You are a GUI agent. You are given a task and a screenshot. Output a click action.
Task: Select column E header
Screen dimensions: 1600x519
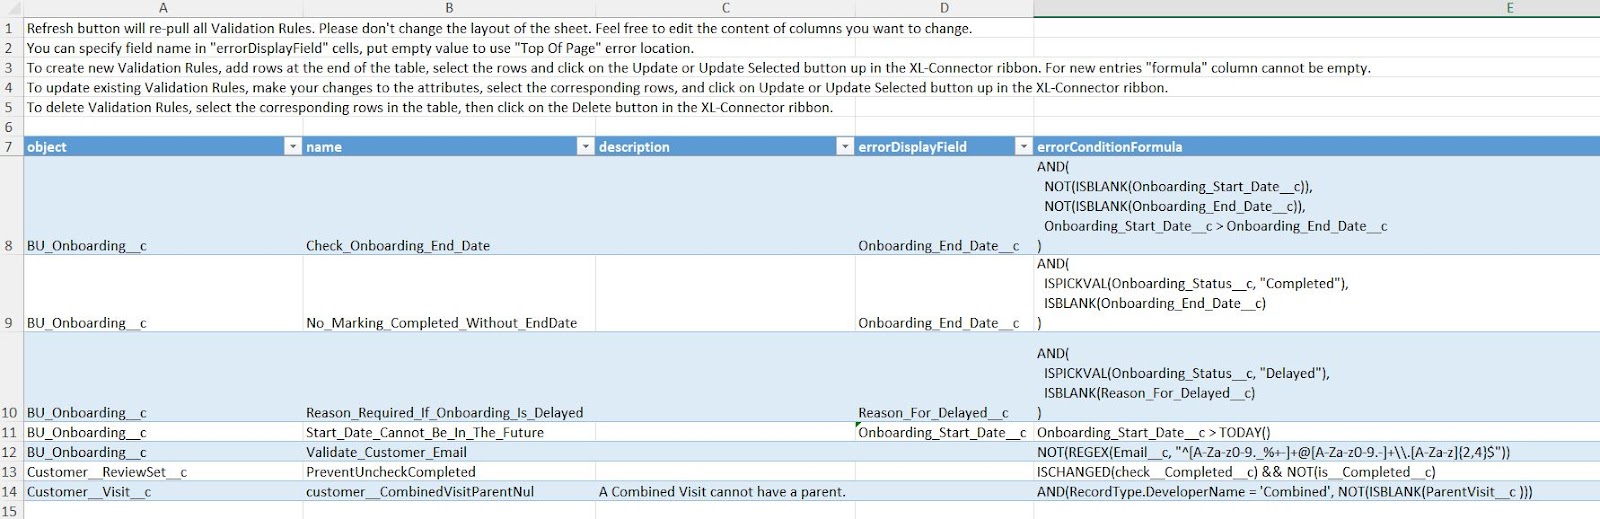[x=1316, y=8]
